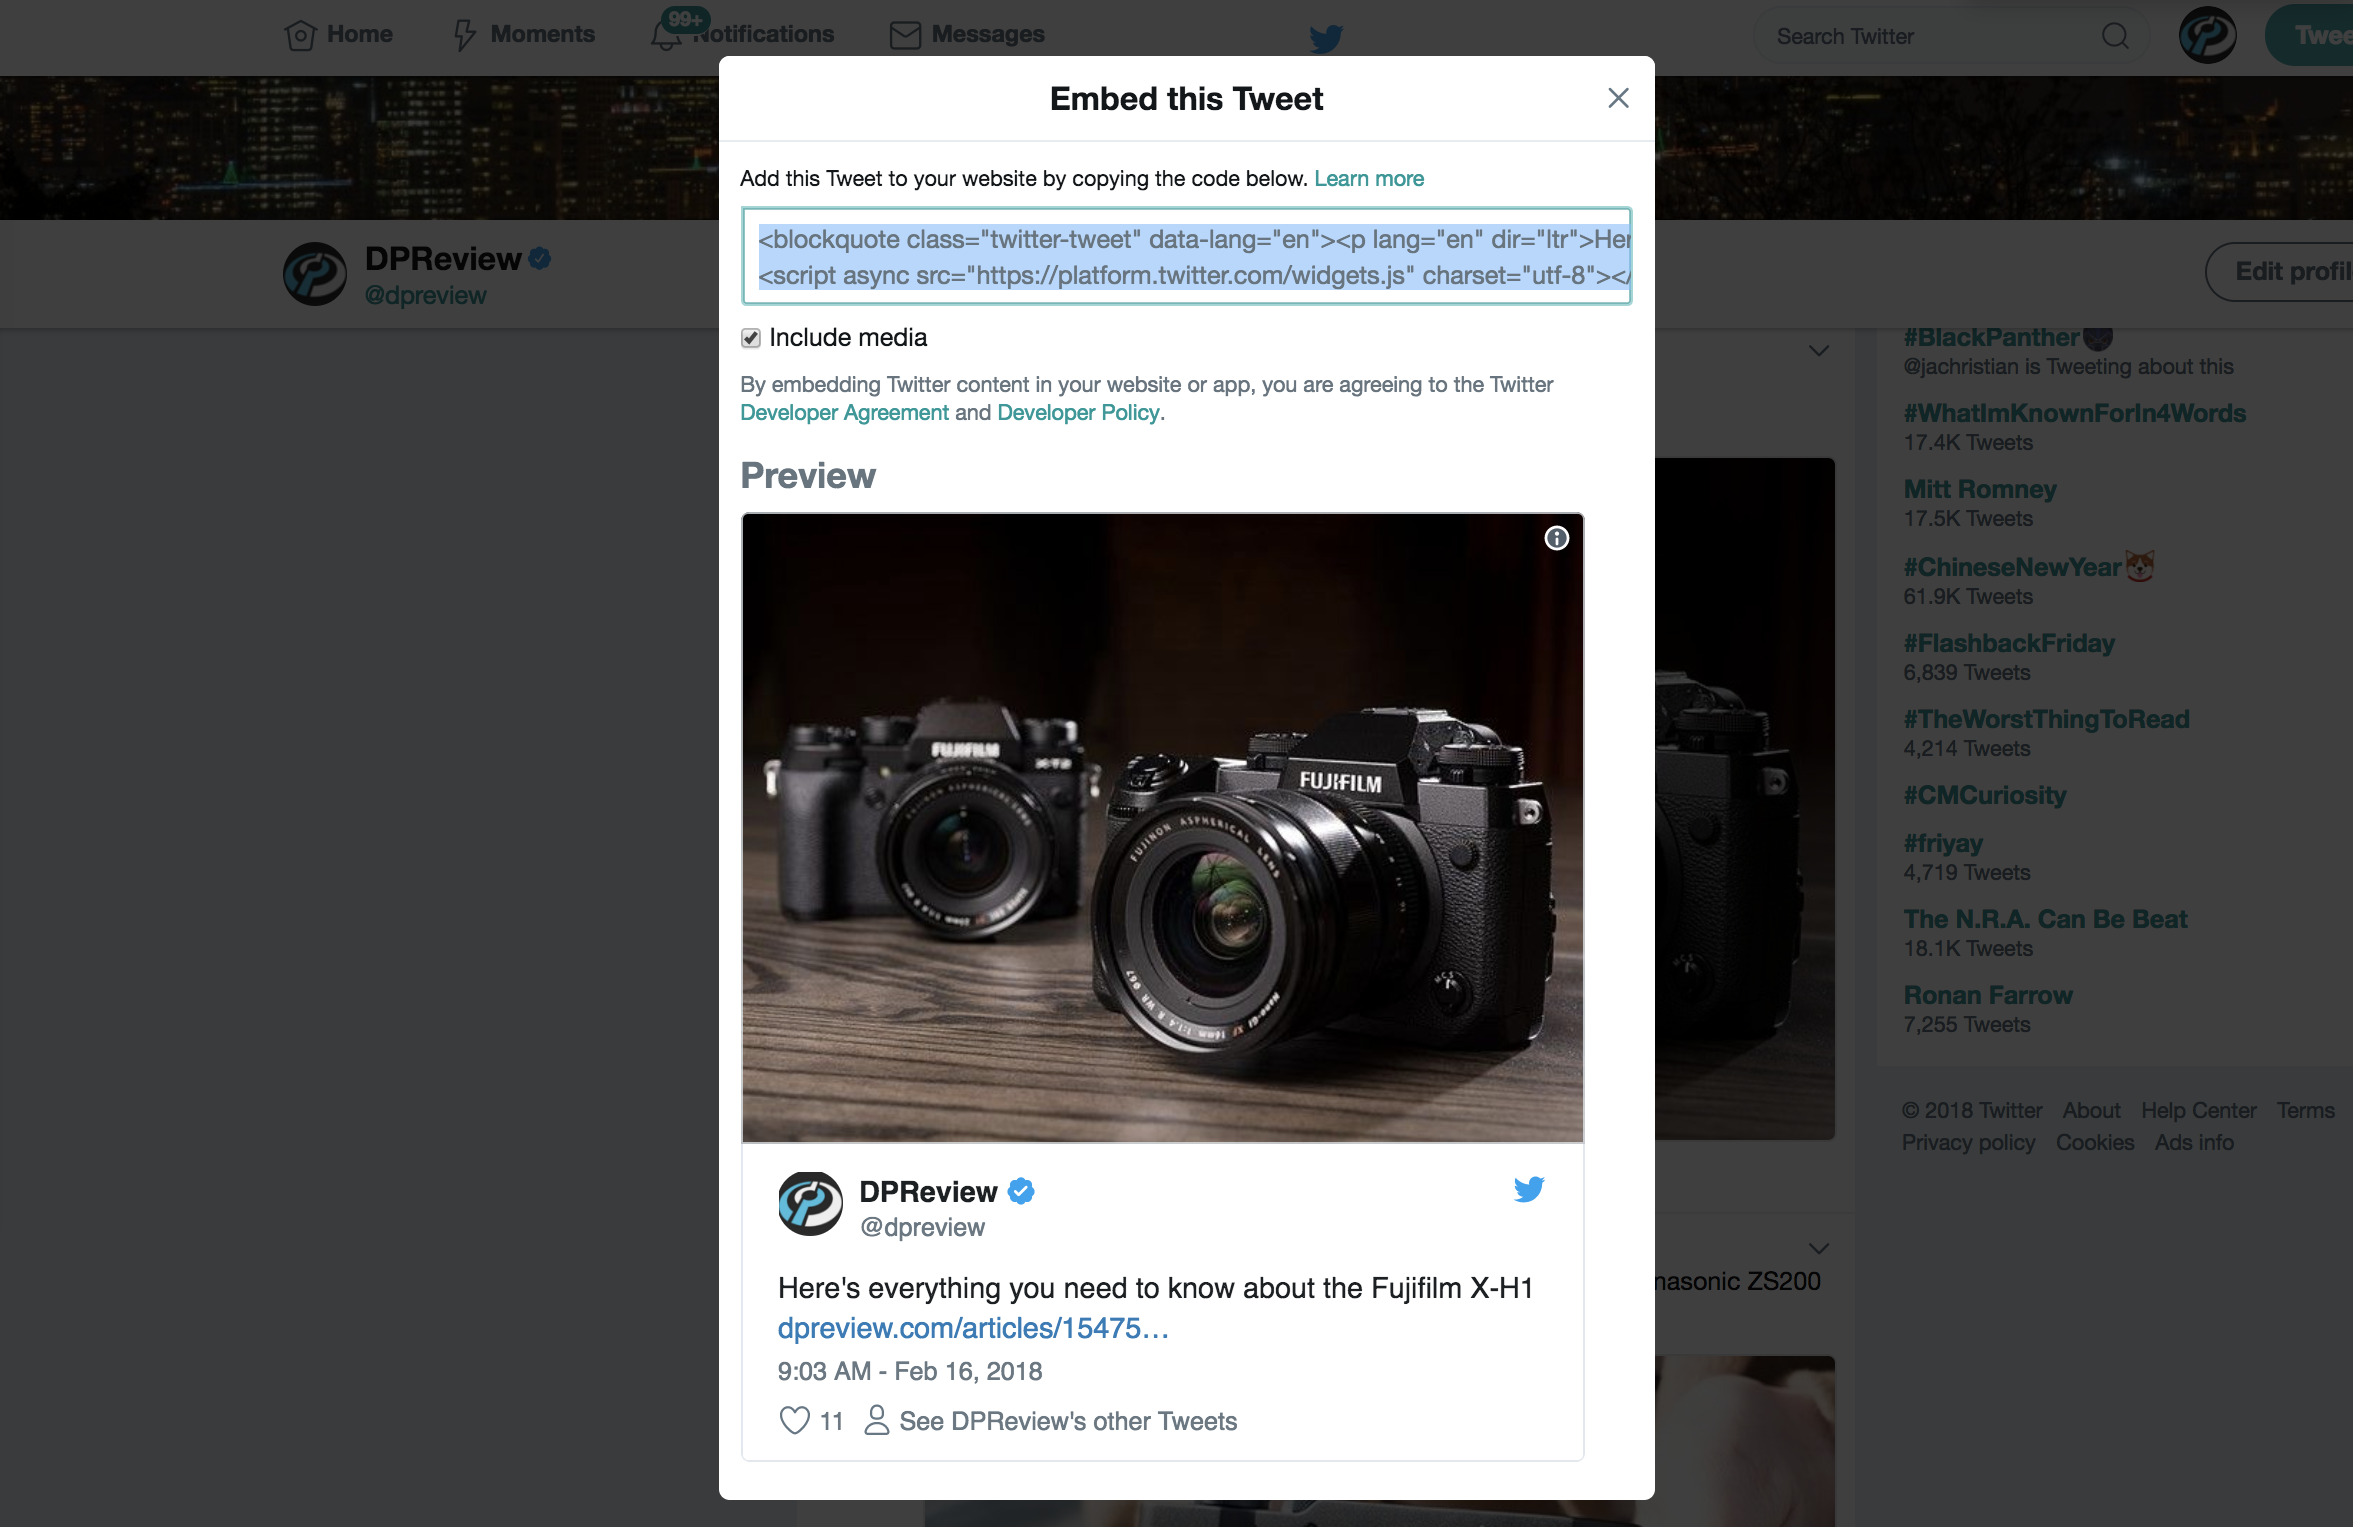Open #BlackPanther trend
Viewport: 2353px width, 1527px height.
pyautogui.click(x=1991, y=337)
